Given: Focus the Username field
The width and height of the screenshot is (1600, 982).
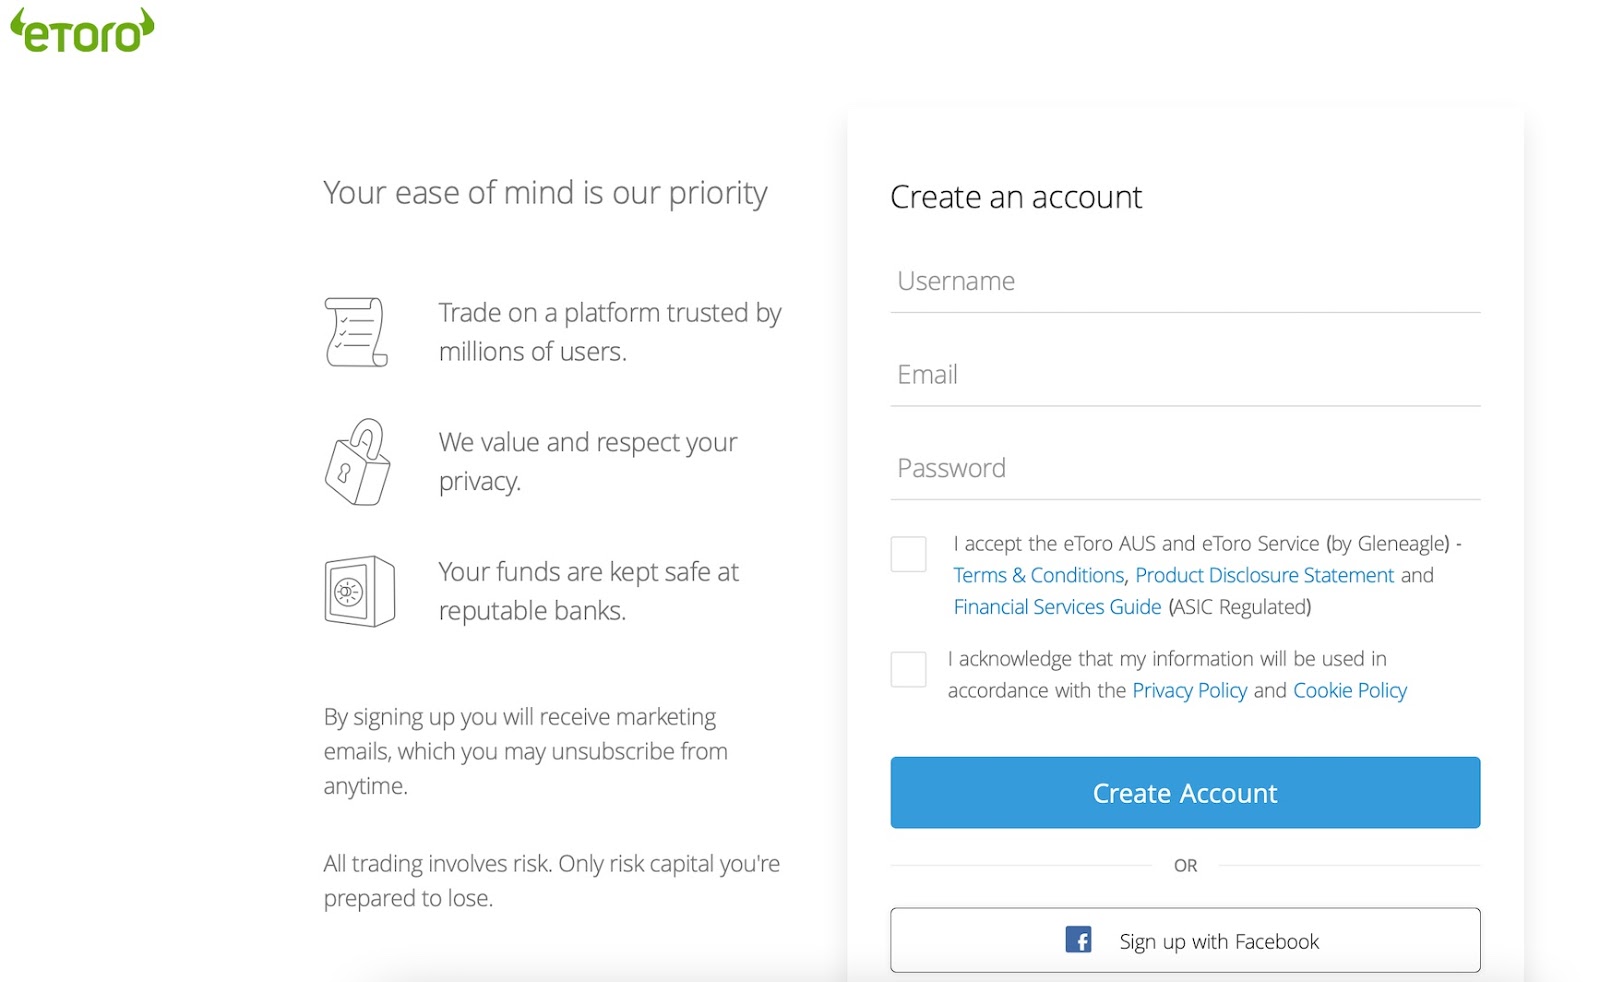Looking at the screenshot, I should tap(1185, 282).
